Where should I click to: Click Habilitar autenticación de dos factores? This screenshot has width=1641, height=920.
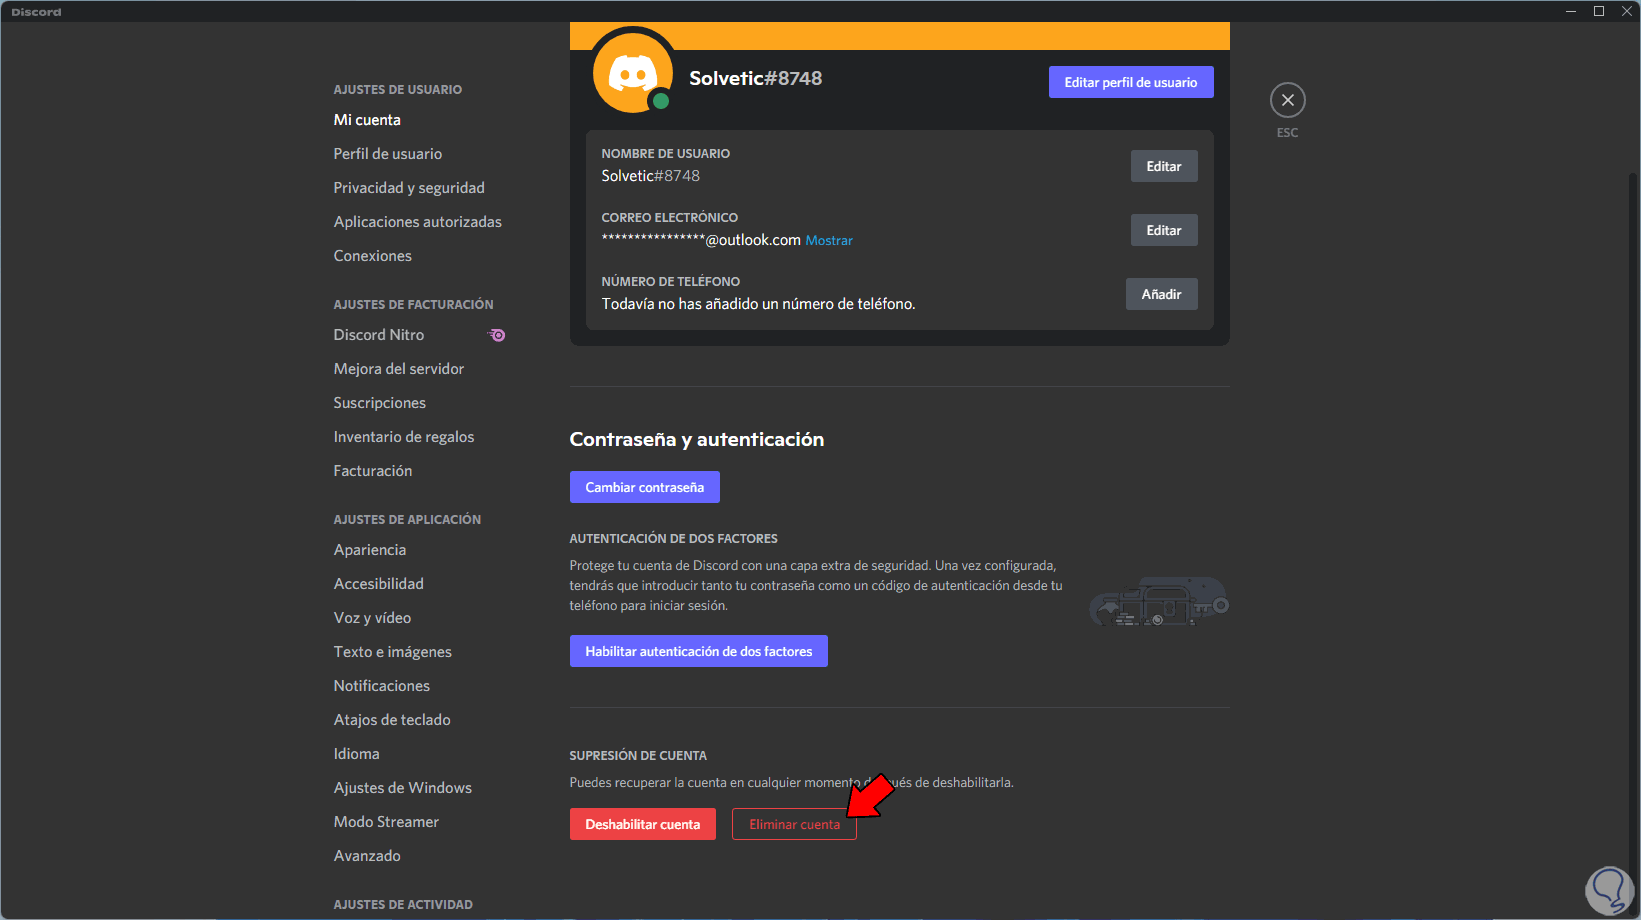click(699, 651)
